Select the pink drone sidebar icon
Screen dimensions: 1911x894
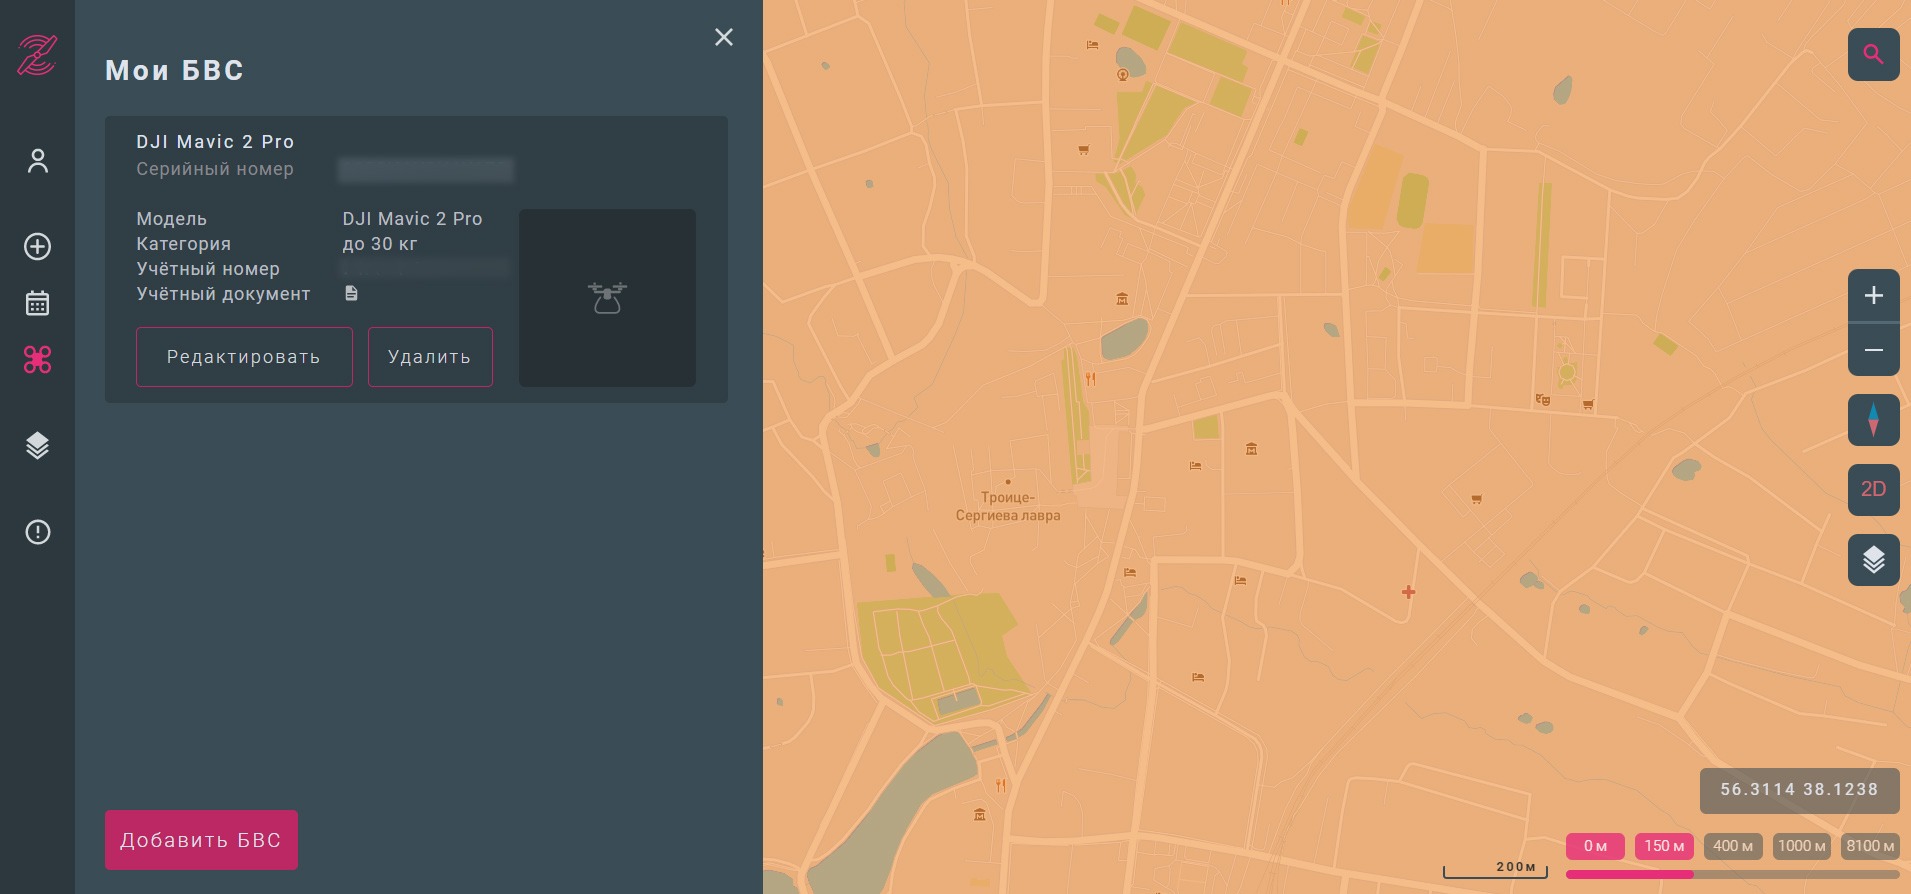click(x=38, y=360)
